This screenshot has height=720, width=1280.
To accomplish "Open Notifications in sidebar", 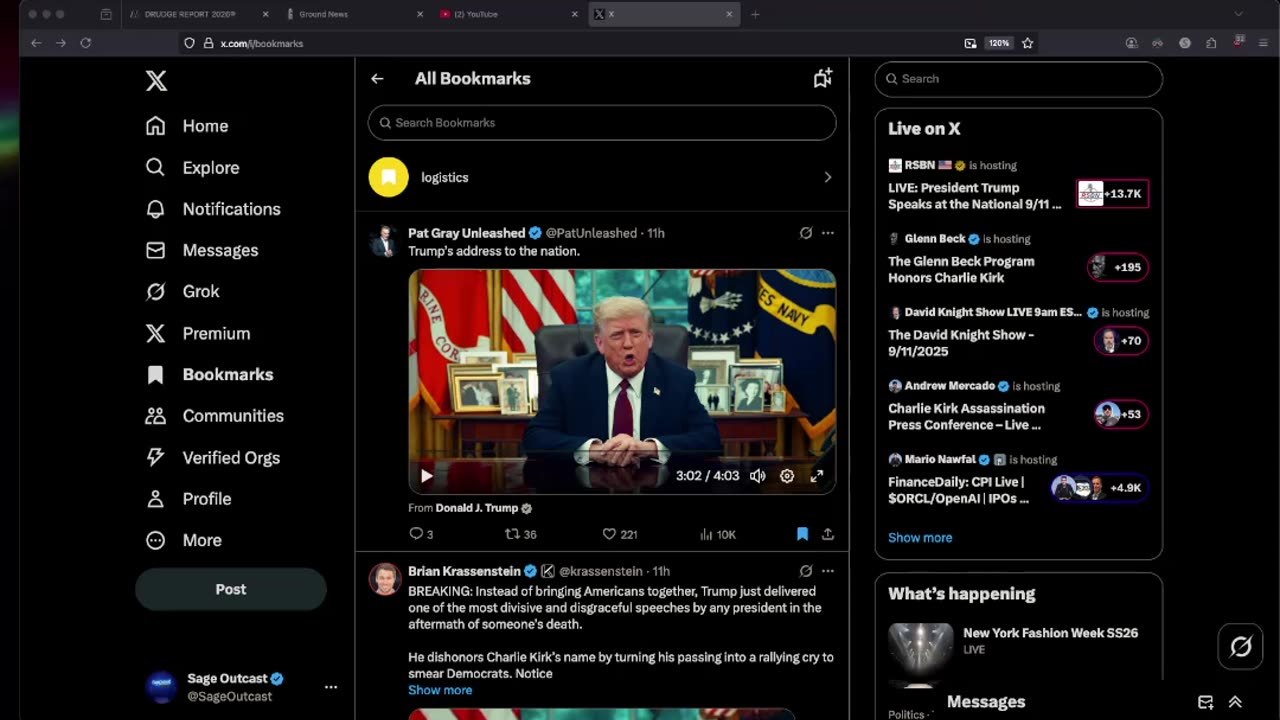I will pos(213,209).
